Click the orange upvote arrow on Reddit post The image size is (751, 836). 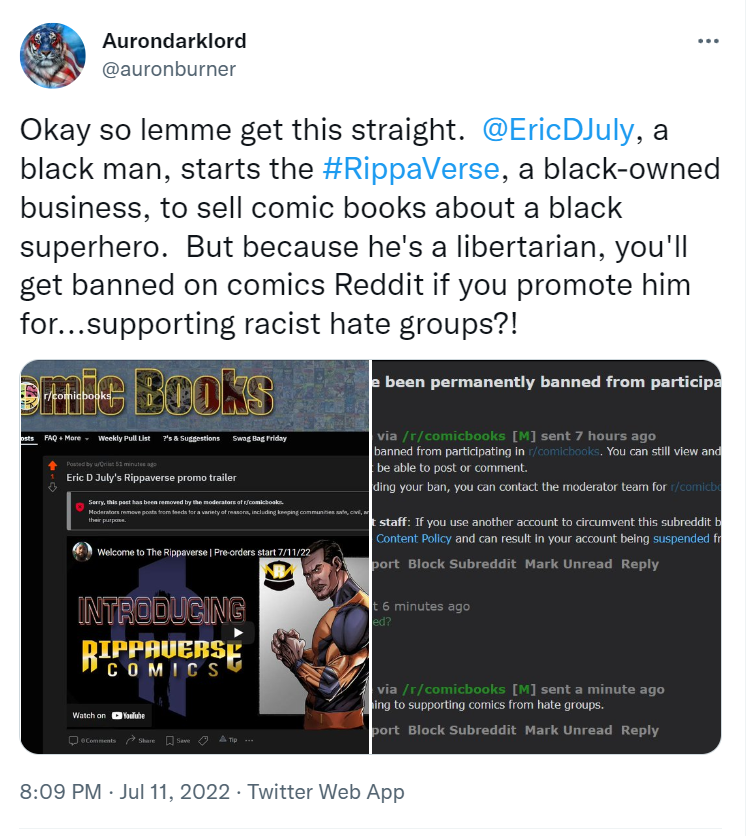[x=52, y=465]
